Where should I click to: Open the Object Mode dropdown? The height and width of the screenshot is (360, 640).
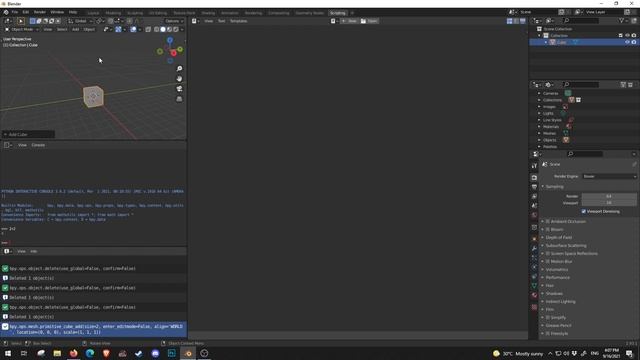tap(22, 29)
